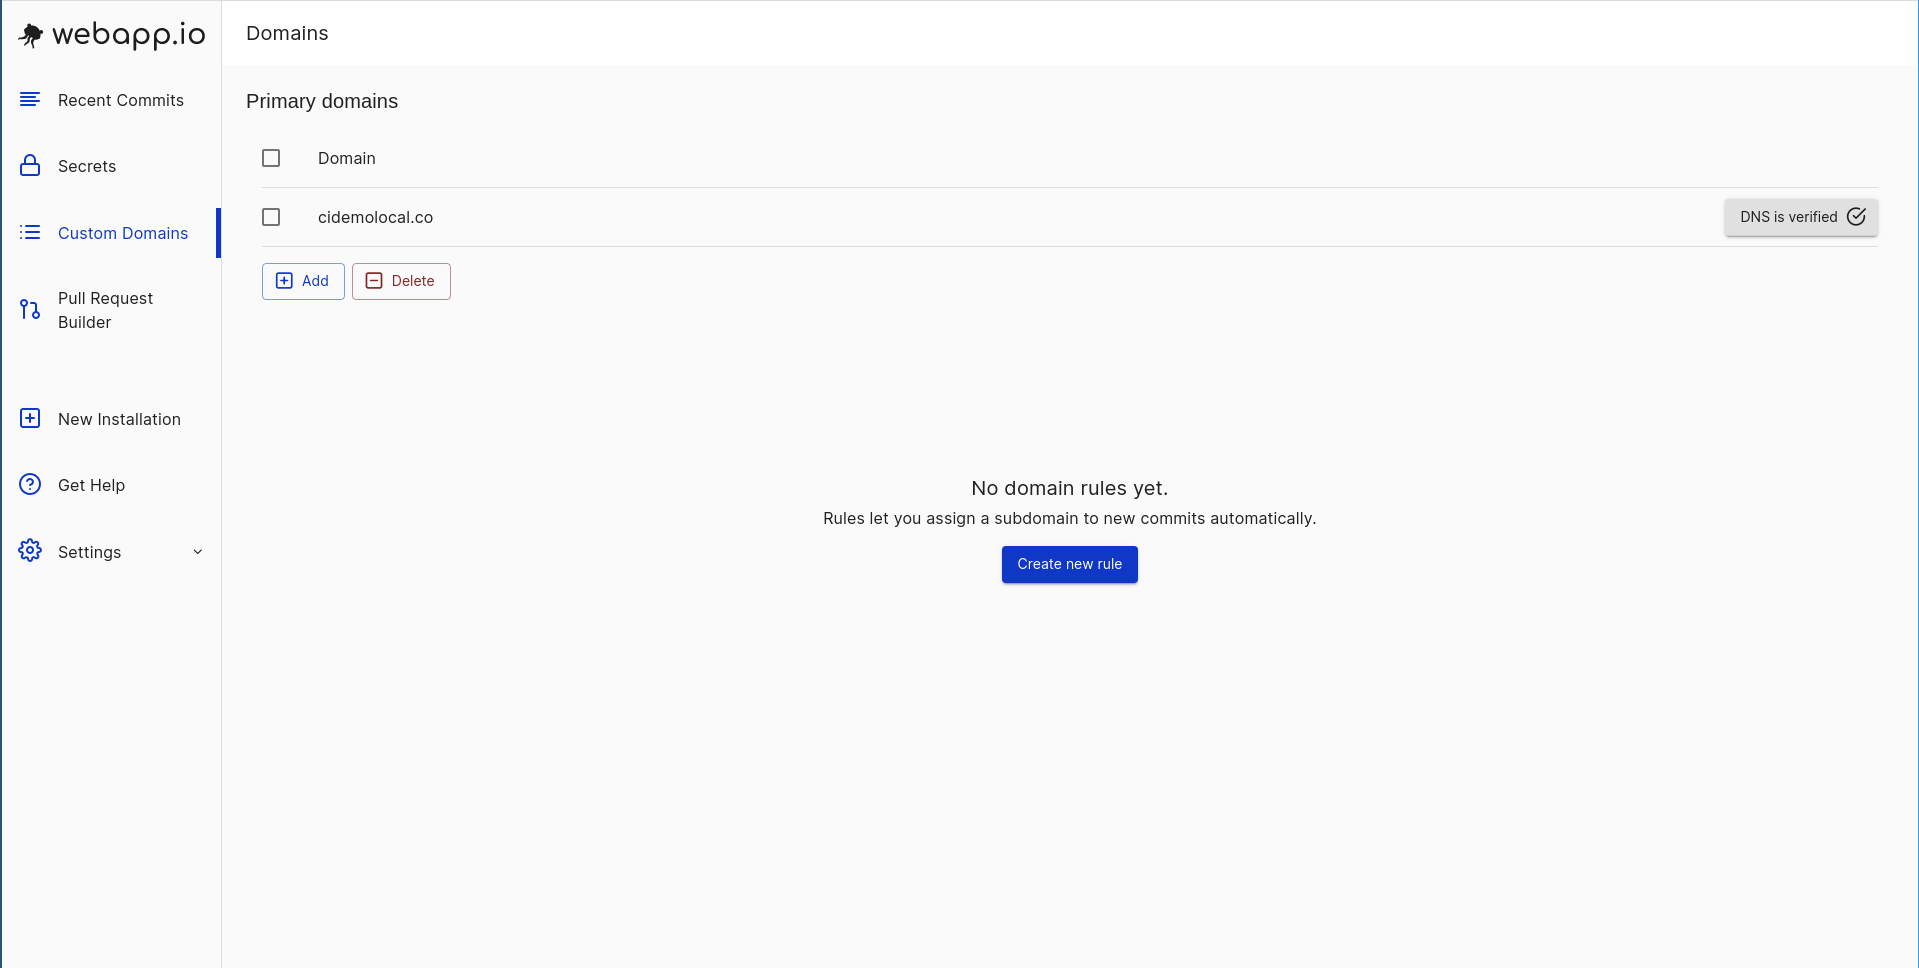Click the plus icon in the Add button

(284, 281)
